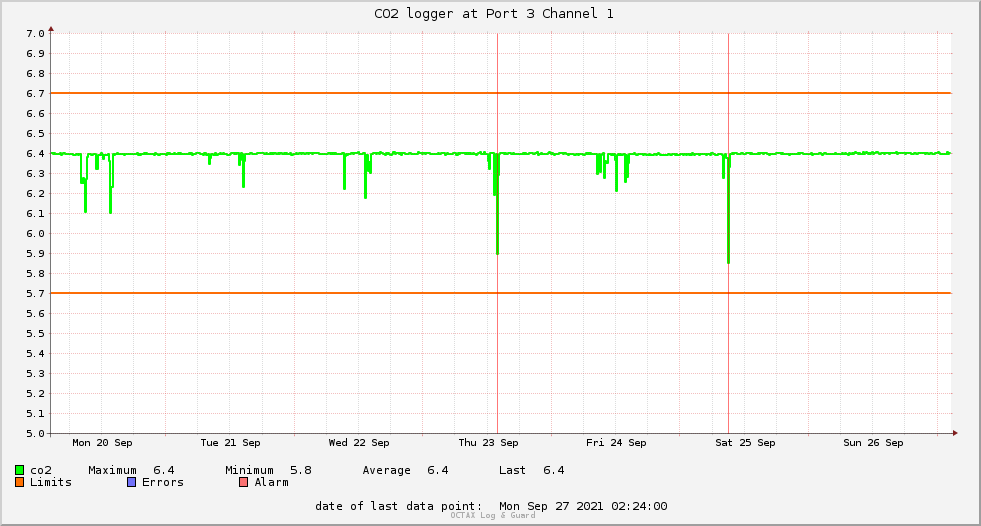Click the red Alarm legend swatch
The width and height of the screenshot is (981, 526).
click(243, 482)
